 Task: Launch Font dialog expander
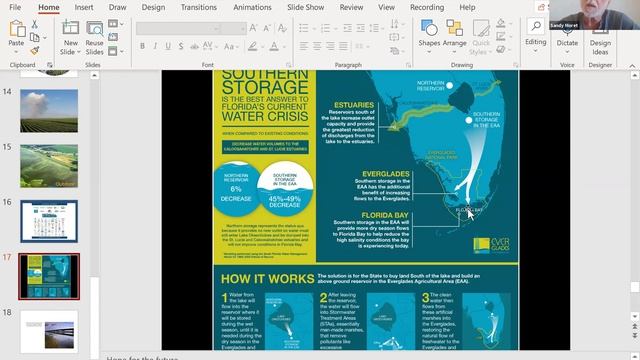(x=289, y=65)
